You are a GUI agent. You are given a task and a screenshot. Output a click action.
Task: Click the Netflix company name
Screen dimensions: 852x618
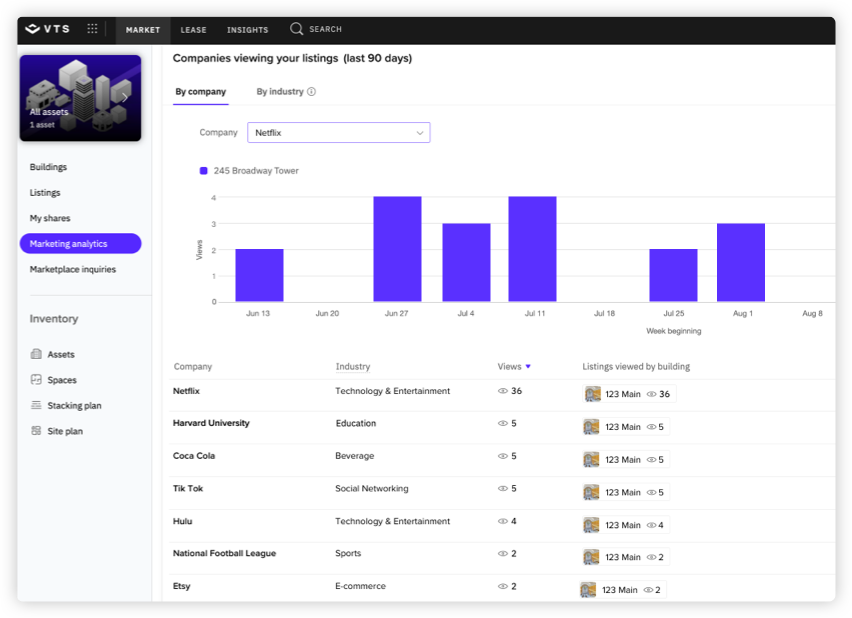pos(186,391)
